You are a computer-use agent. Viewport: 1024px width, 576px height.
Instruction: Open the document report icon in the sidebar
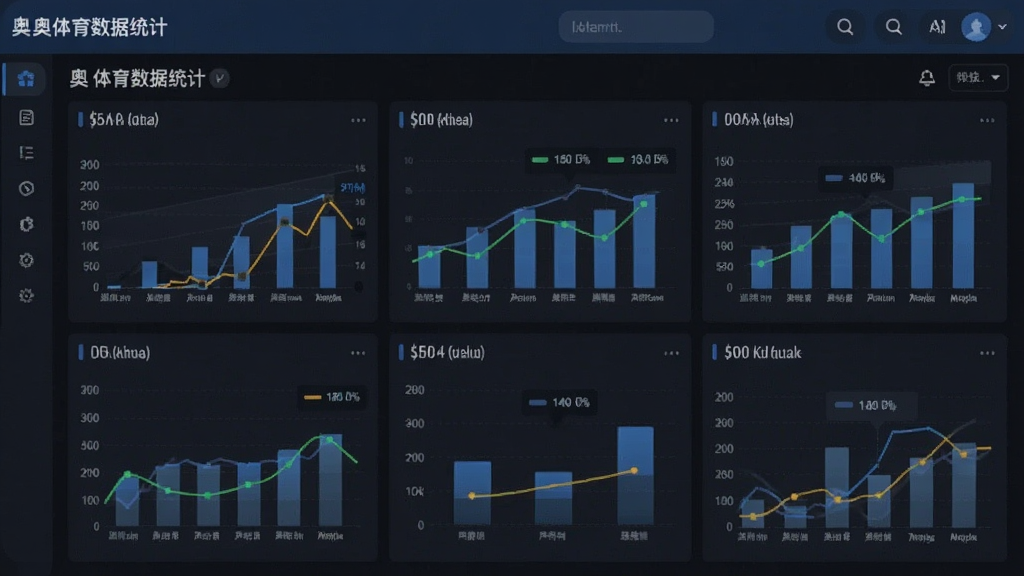[26, 118]
